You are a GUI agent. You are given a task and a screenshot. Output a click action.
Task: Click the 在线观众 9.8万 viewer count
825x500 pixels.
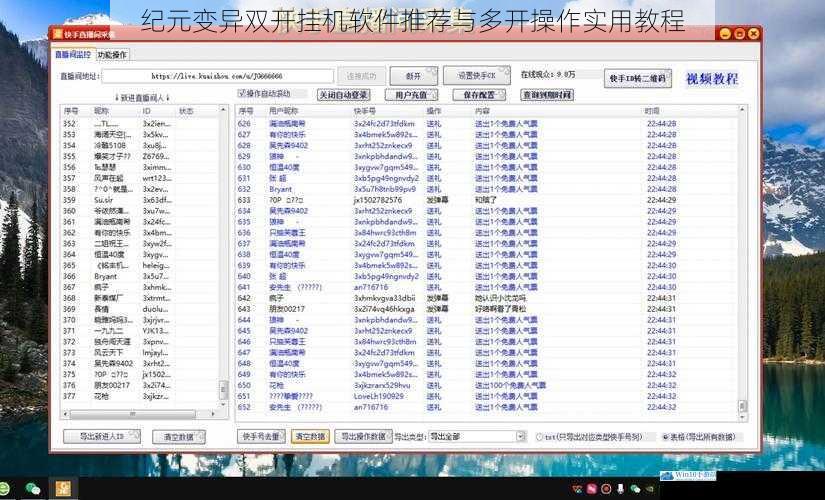pos(548,75)
